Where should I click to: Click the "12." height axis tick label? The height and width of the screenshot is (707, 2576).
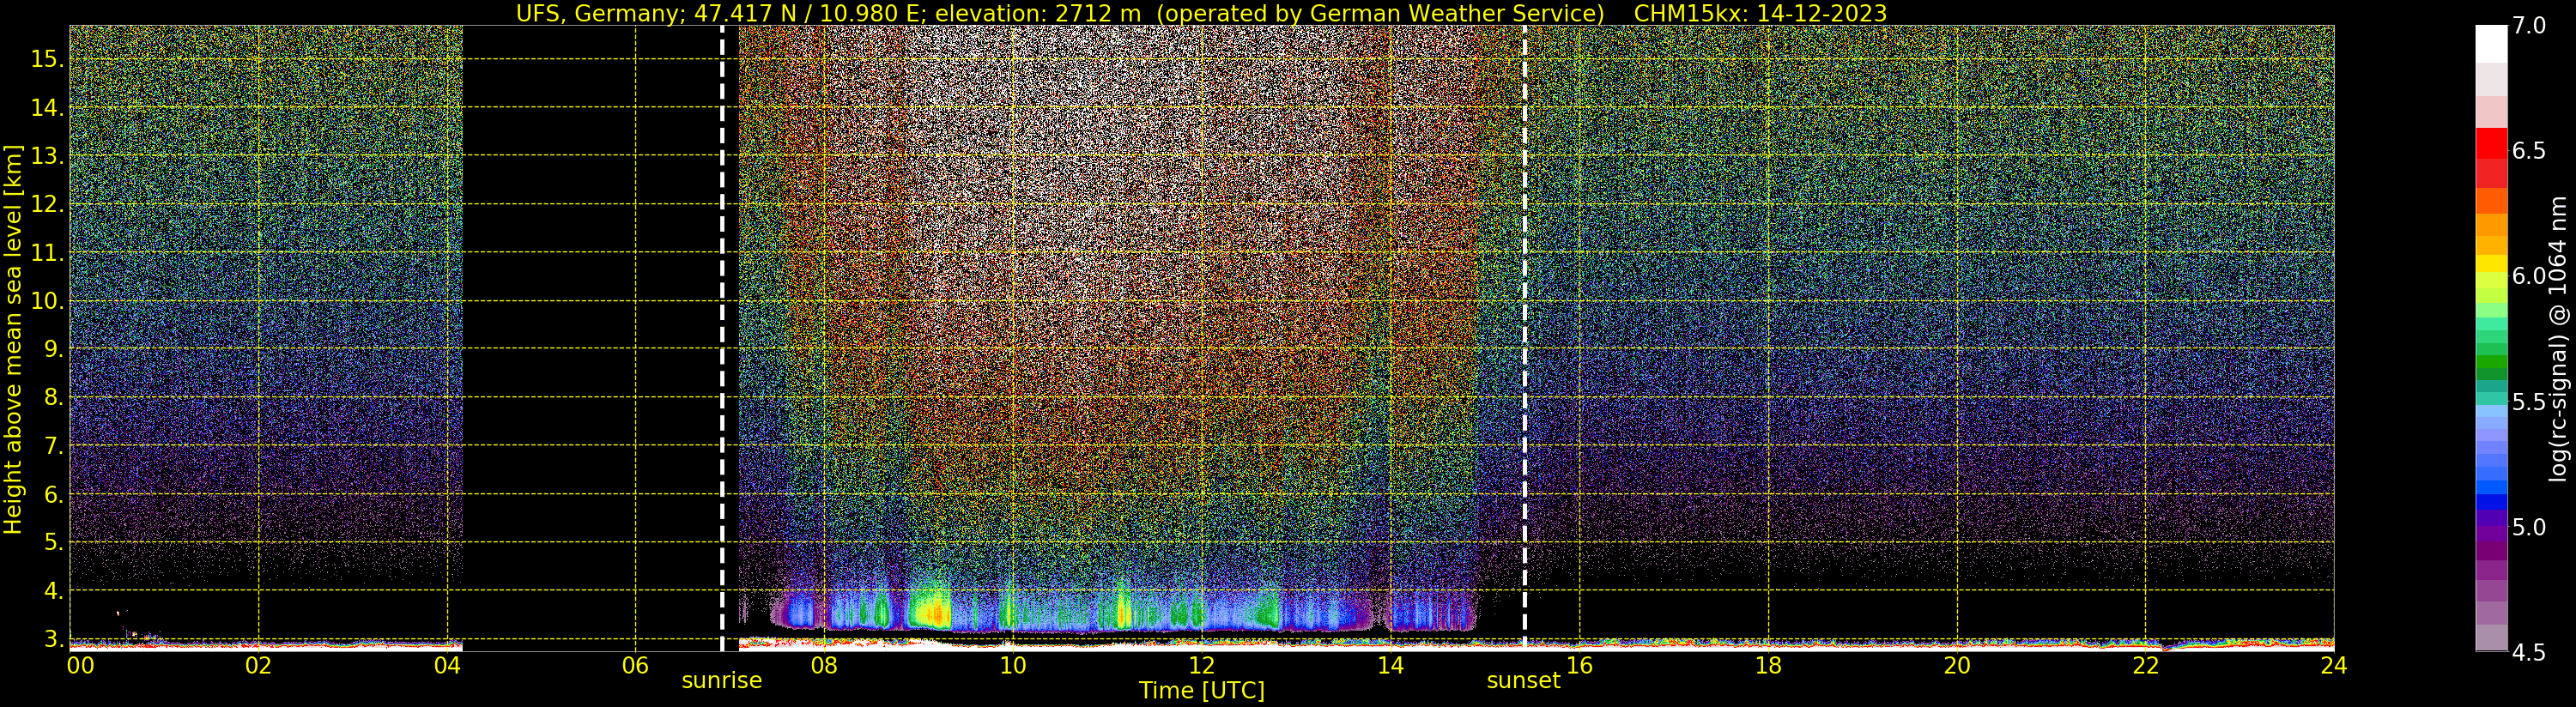(47, 204)
